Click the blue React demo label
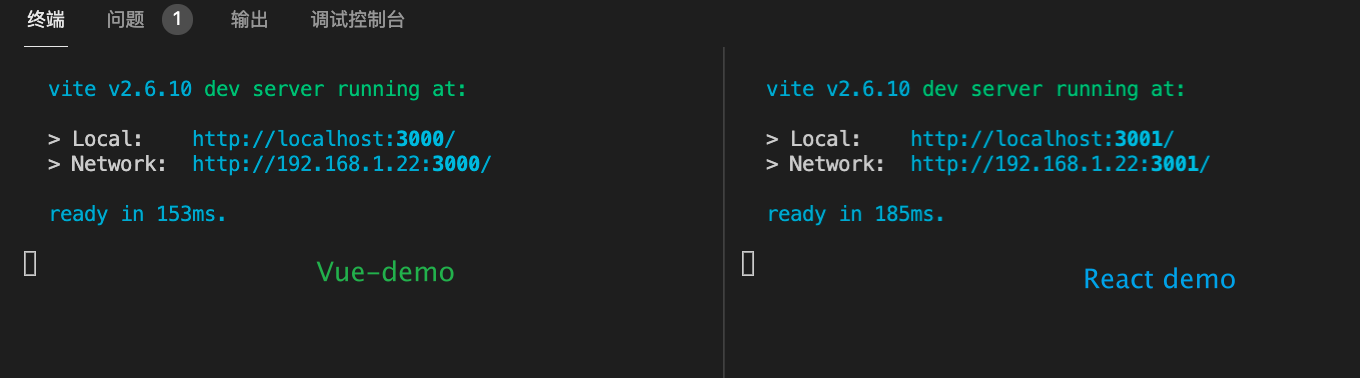1360x378 pixels. [1160, 279]
